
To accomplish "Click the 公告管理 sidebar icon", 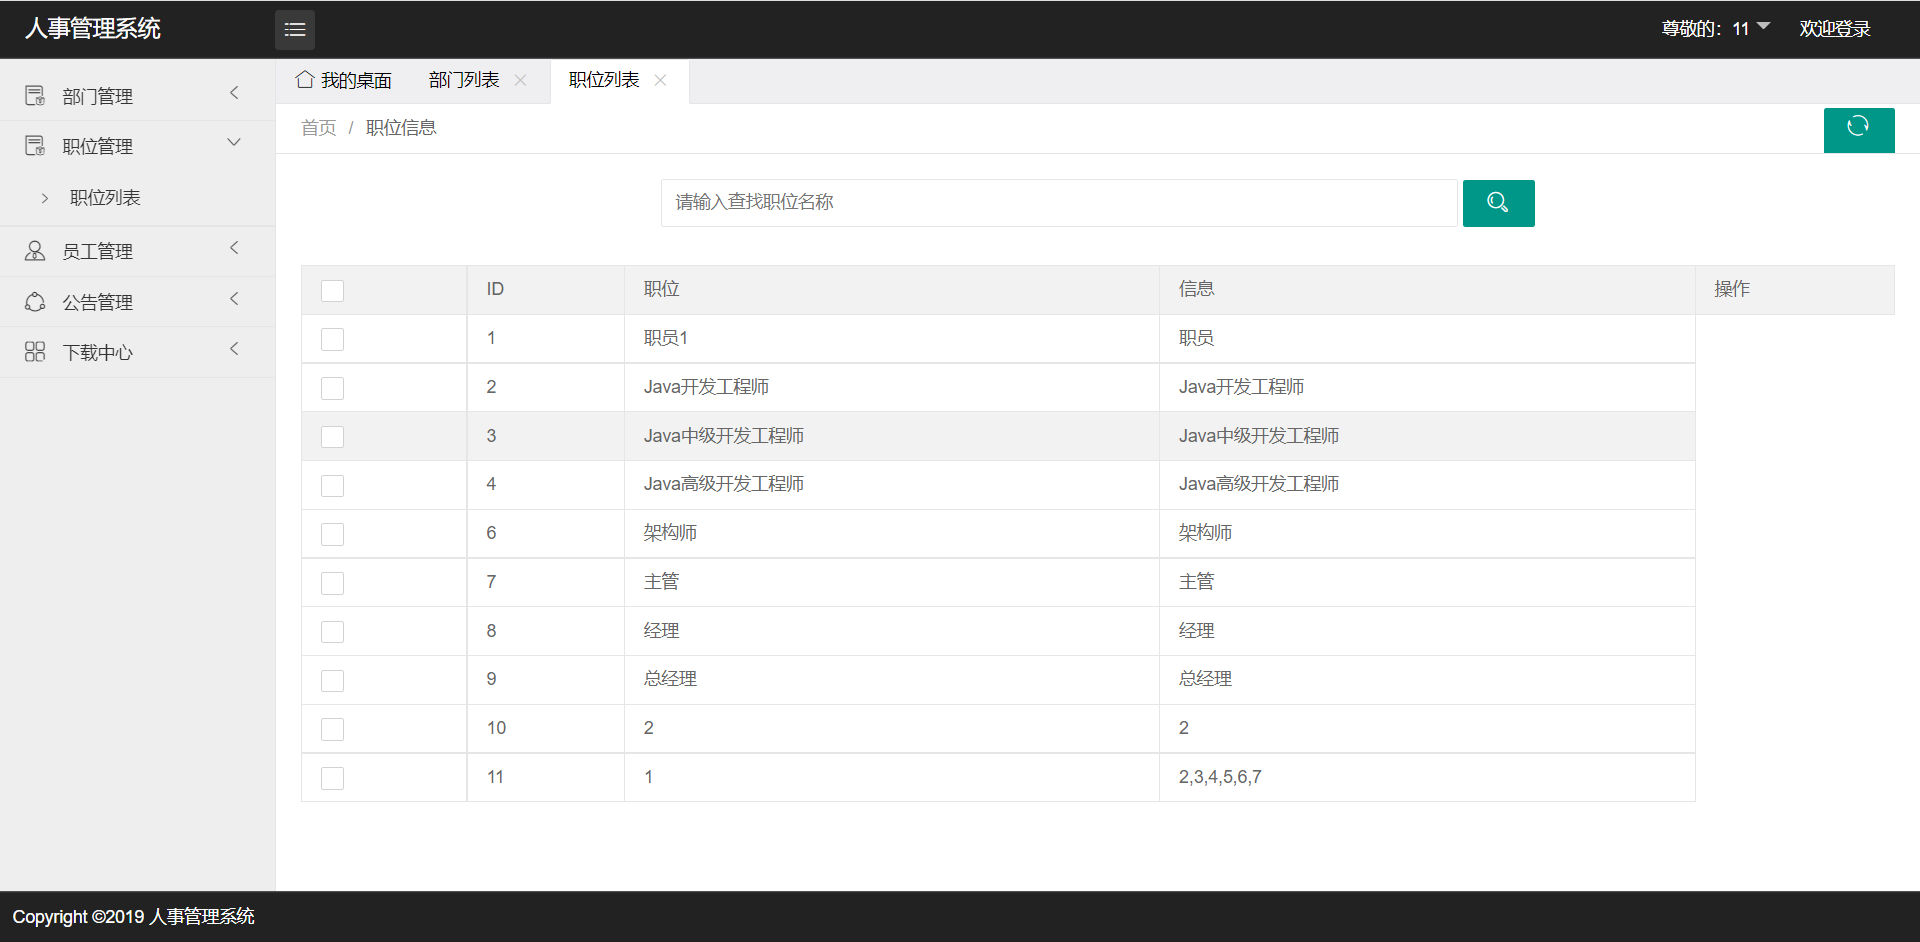I will [x=35, y=302].
